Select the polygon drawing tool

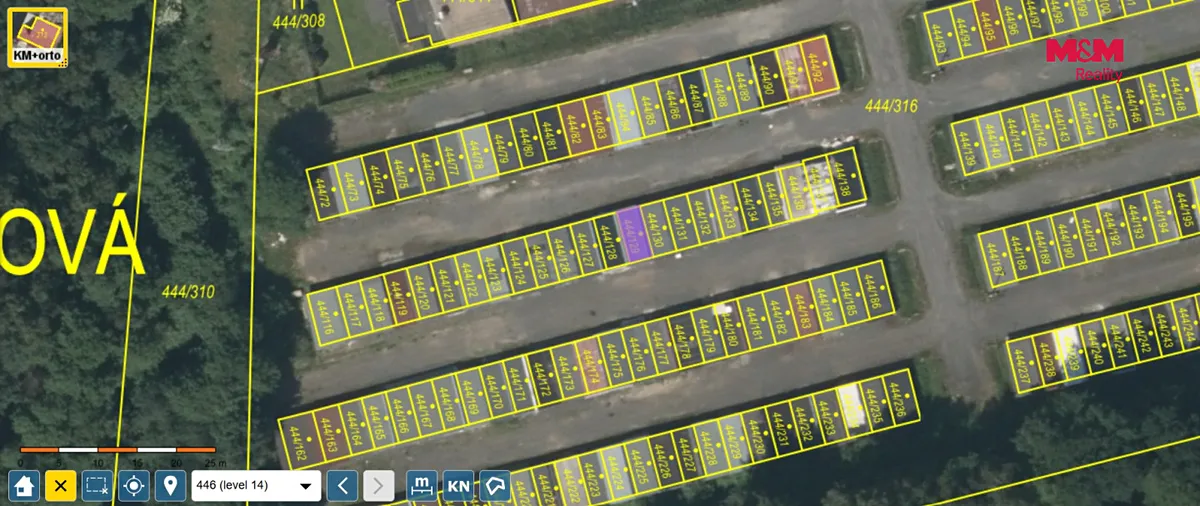(495, 486)
